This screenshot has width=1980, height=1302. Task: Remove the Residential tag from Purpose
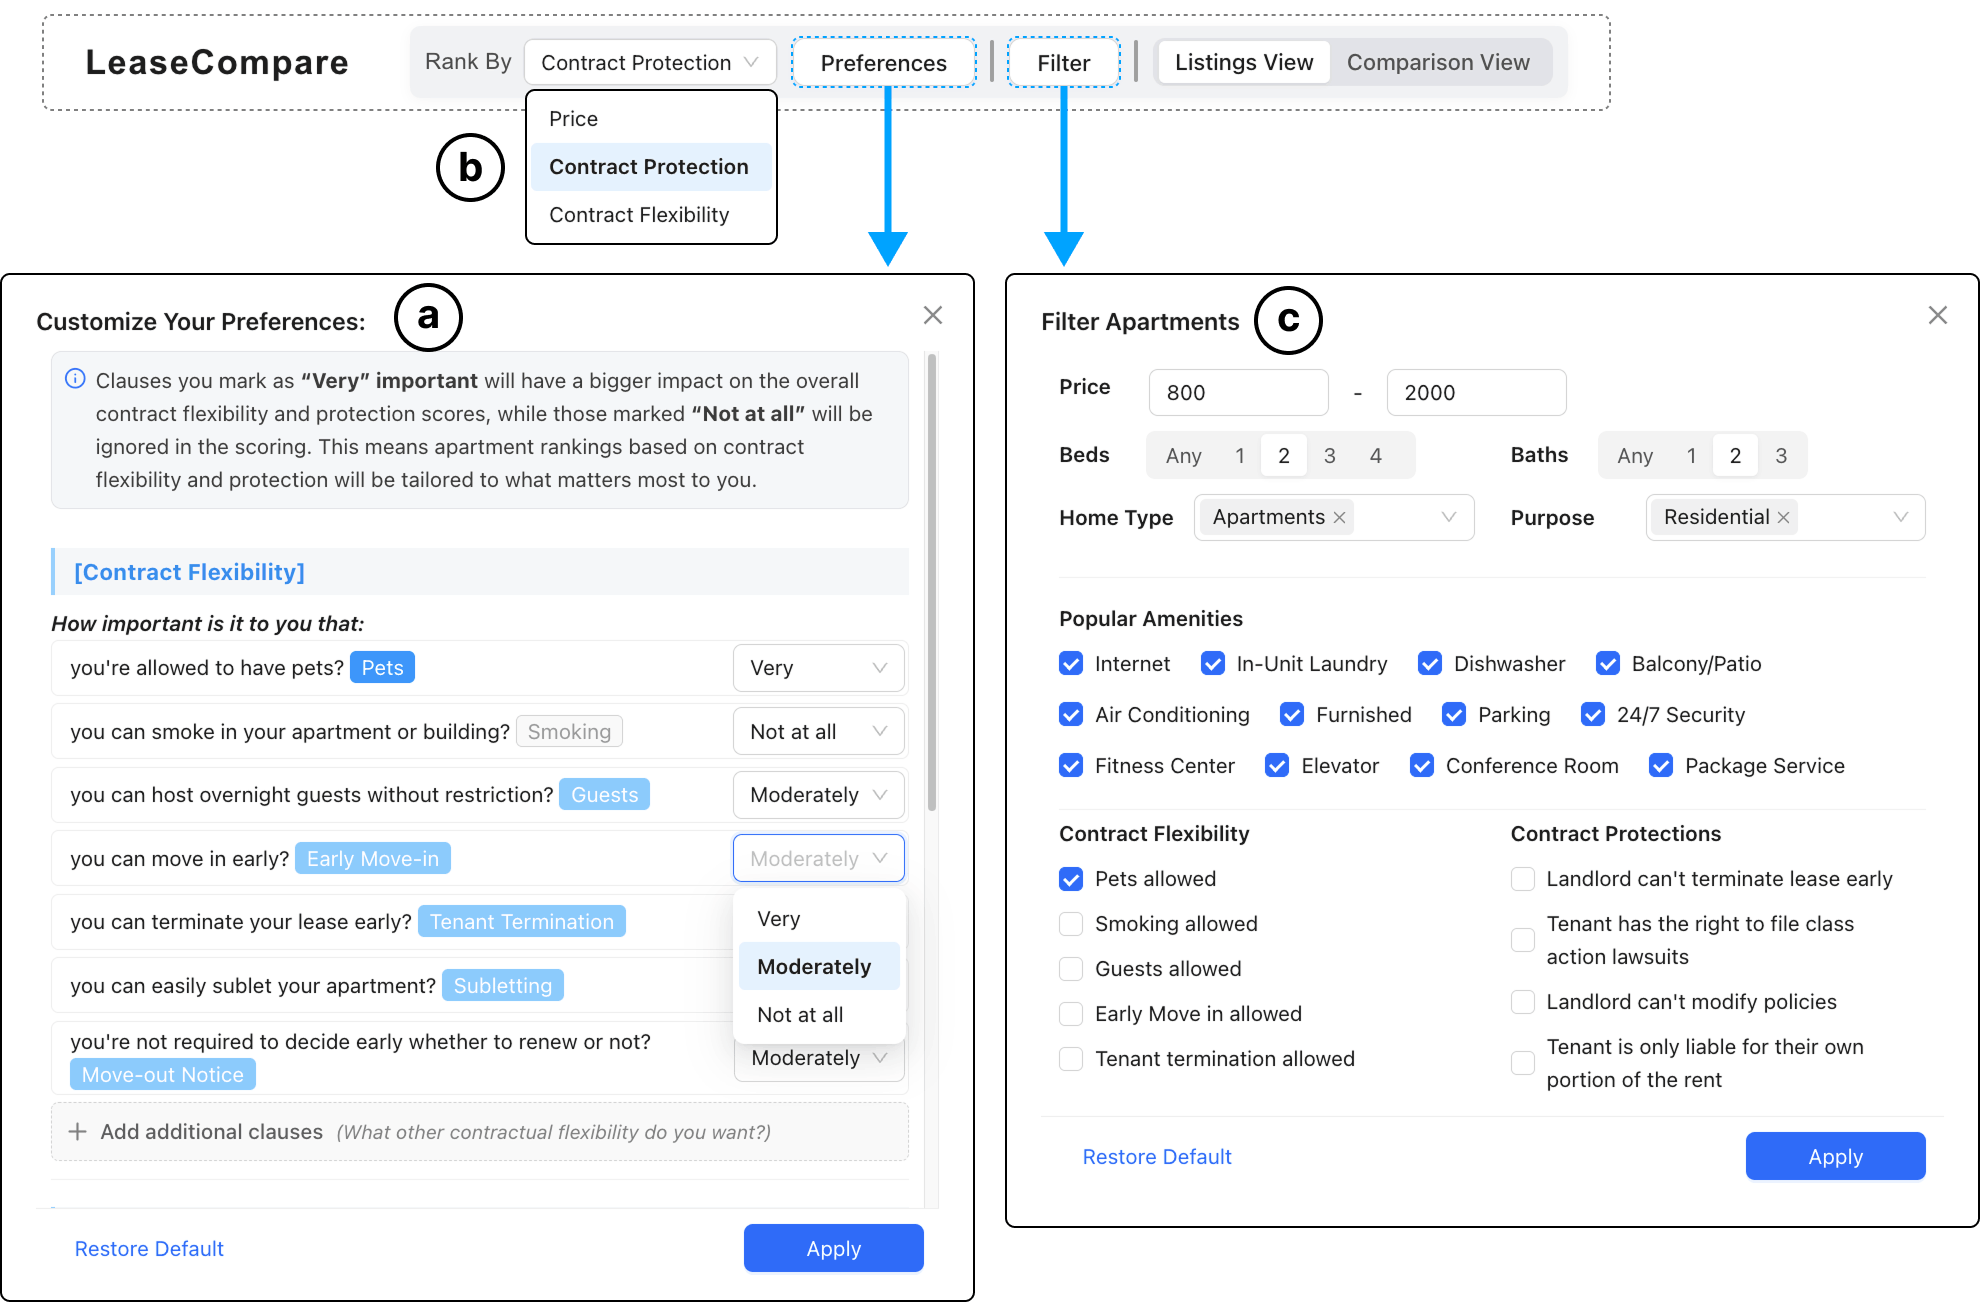coord(1783,518)
